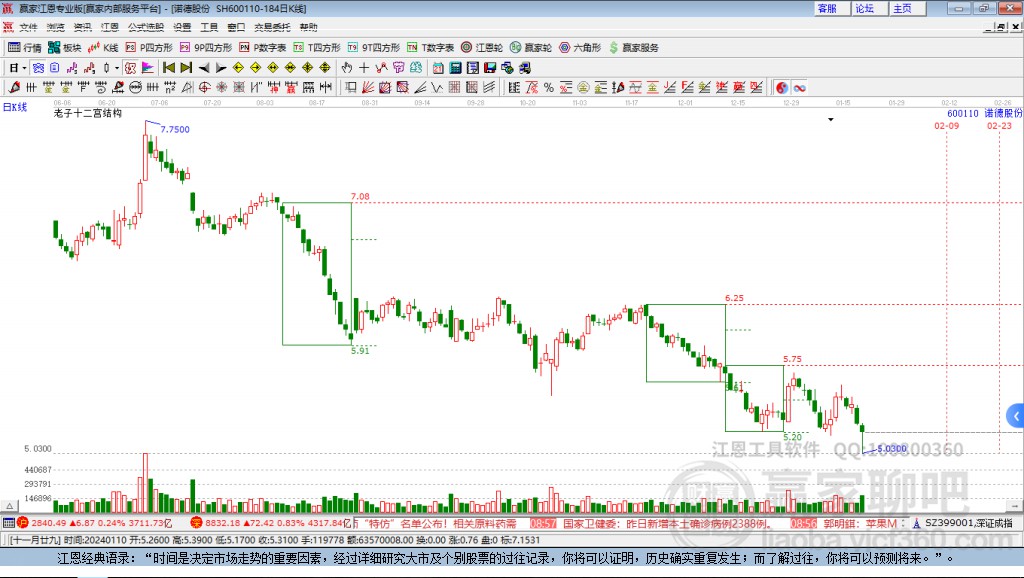Switch to the K线 chart
The image size is (1024, 578).
pos(103,48)
